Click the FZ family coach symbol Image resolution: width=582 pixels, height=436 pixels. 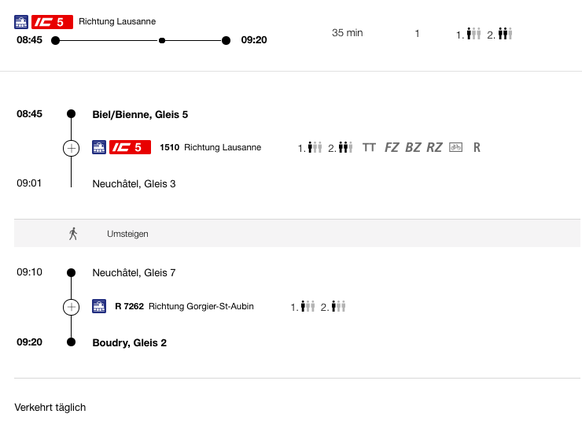(x=392, y=147)
